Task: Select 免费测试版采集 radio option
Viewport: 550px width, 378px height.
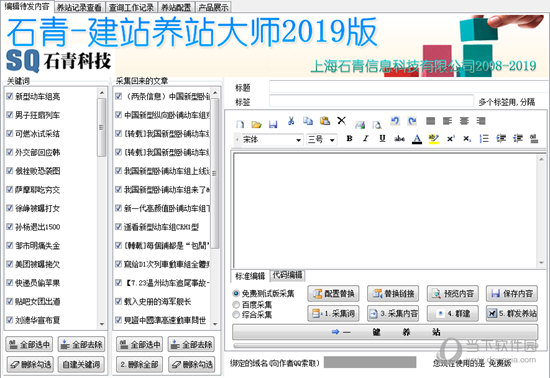Action: 236,293
